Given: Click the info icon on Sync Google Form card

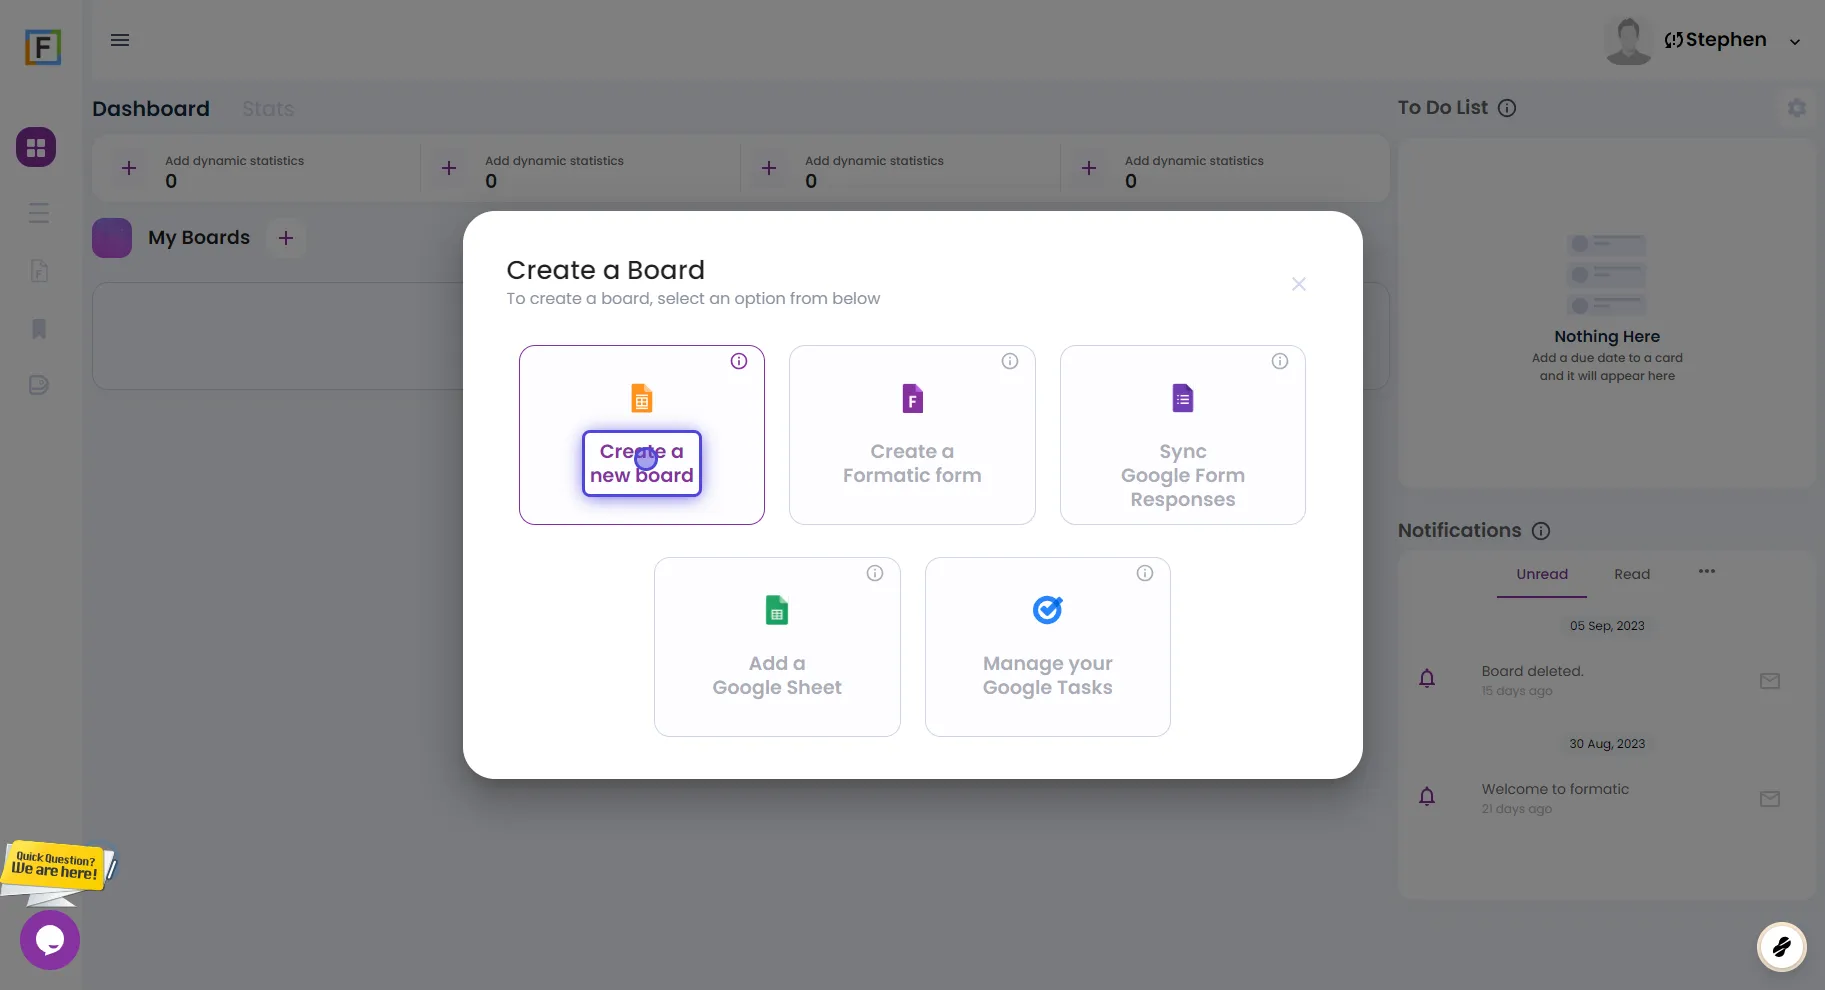Looking at the screenshot, I should [x=1280, y=361].
